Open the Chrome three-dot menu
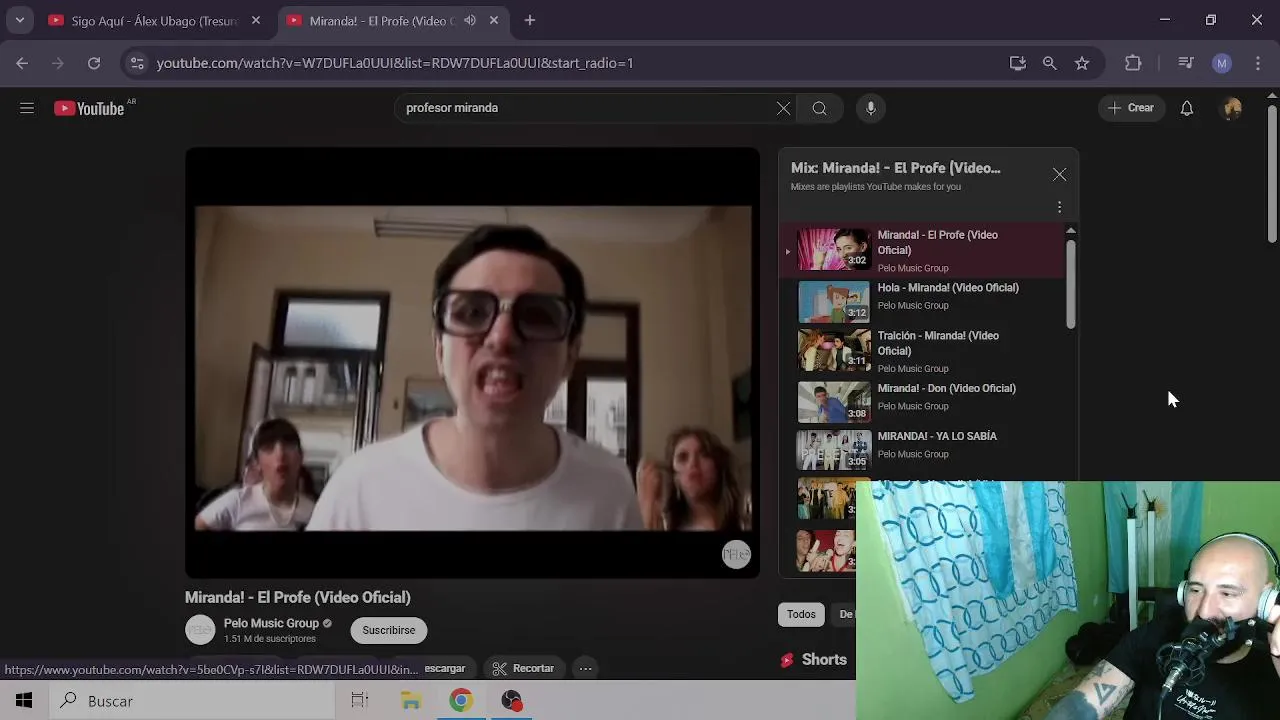Image resolution: width=1280 pixels, height=720 pixels. pos(1258,63)
